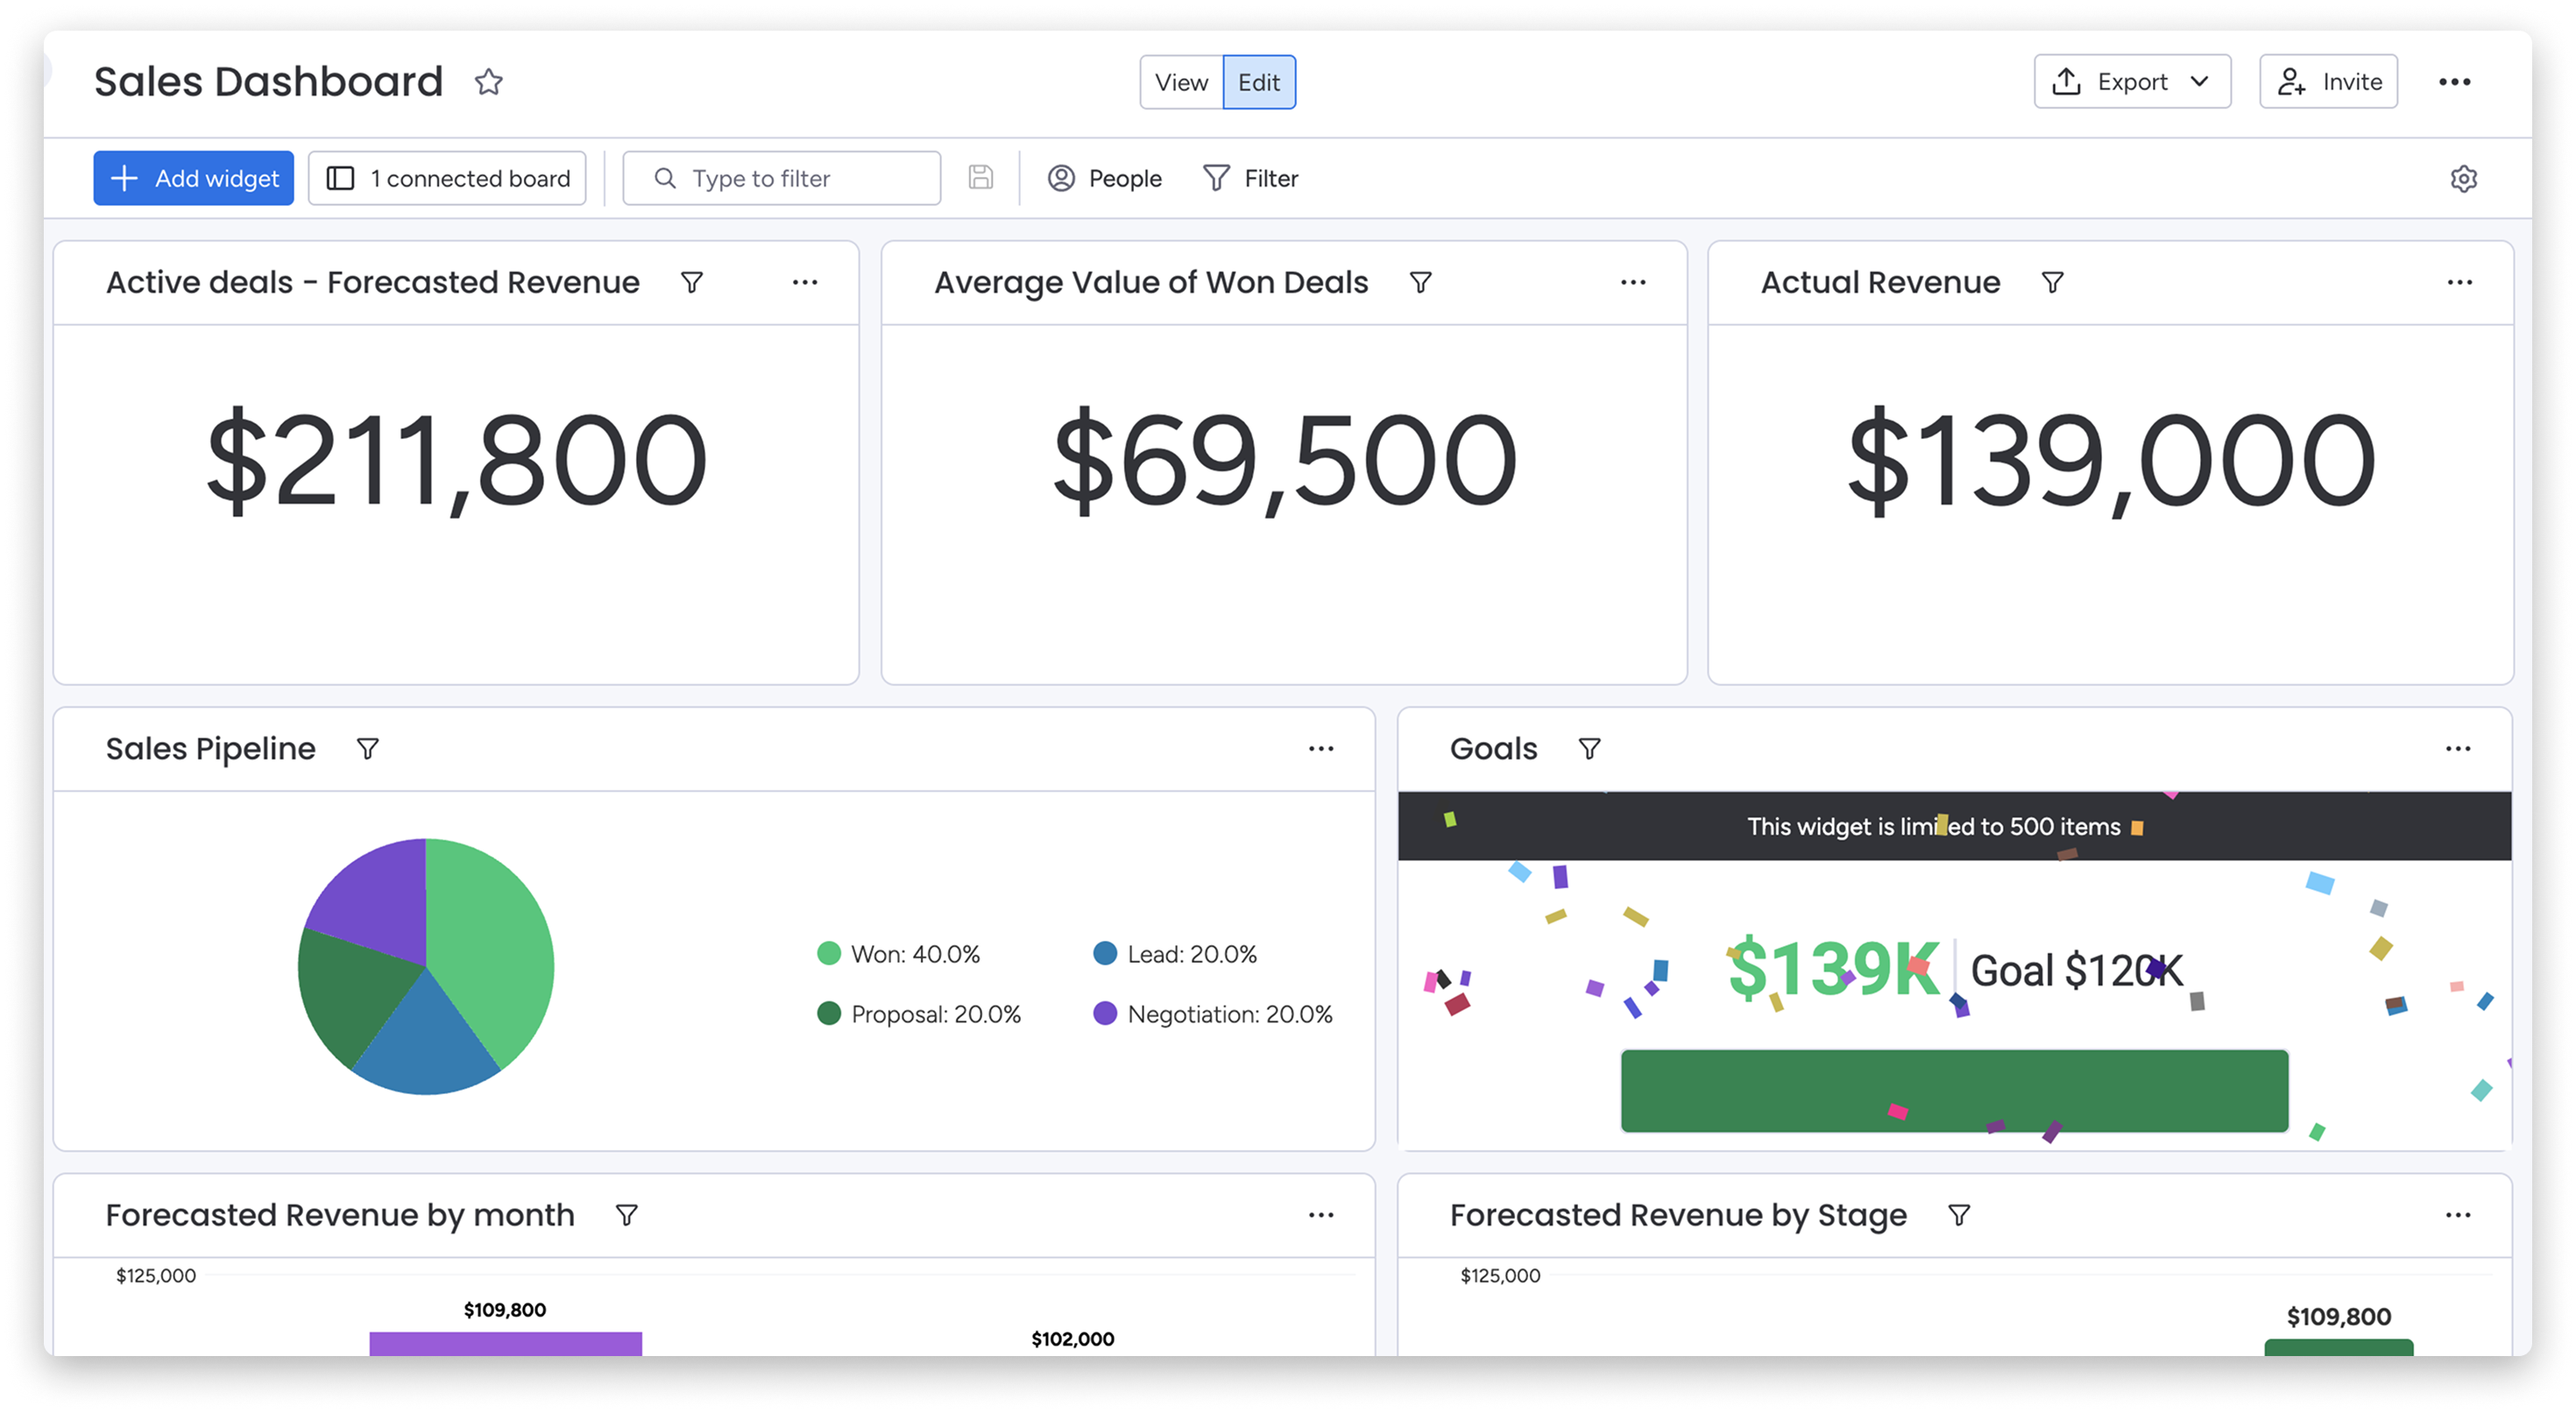Open the dashboard three-dot options menu
Screen dimensions: 2576x1413
pos(2454,82)
